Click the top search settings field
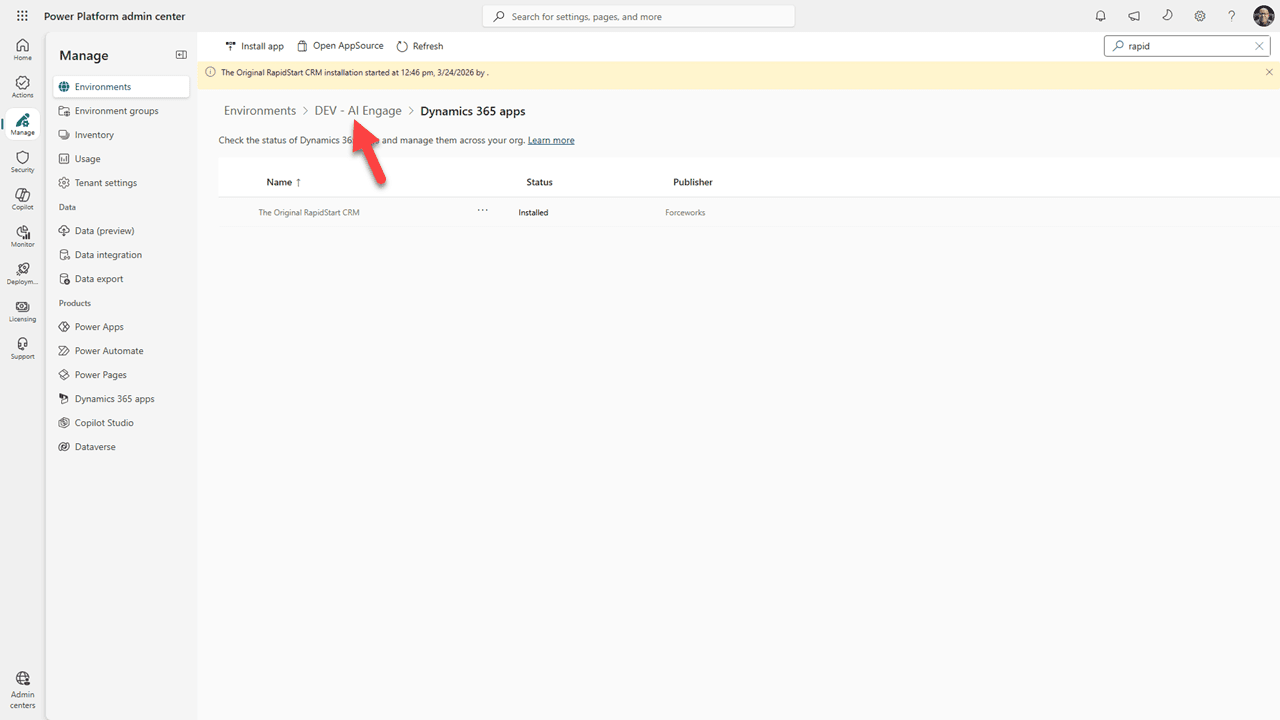Viewport: 1280px width, 720px height. [x=640, y=16]
